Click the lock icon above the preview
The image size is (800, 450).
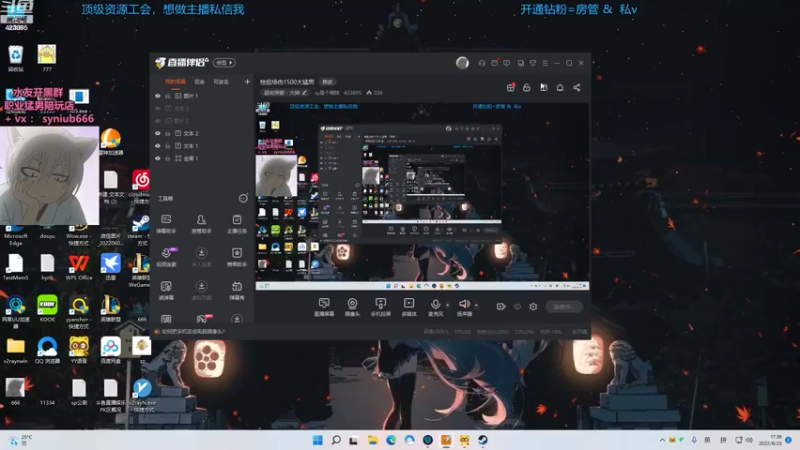click(x=527, y=88)
